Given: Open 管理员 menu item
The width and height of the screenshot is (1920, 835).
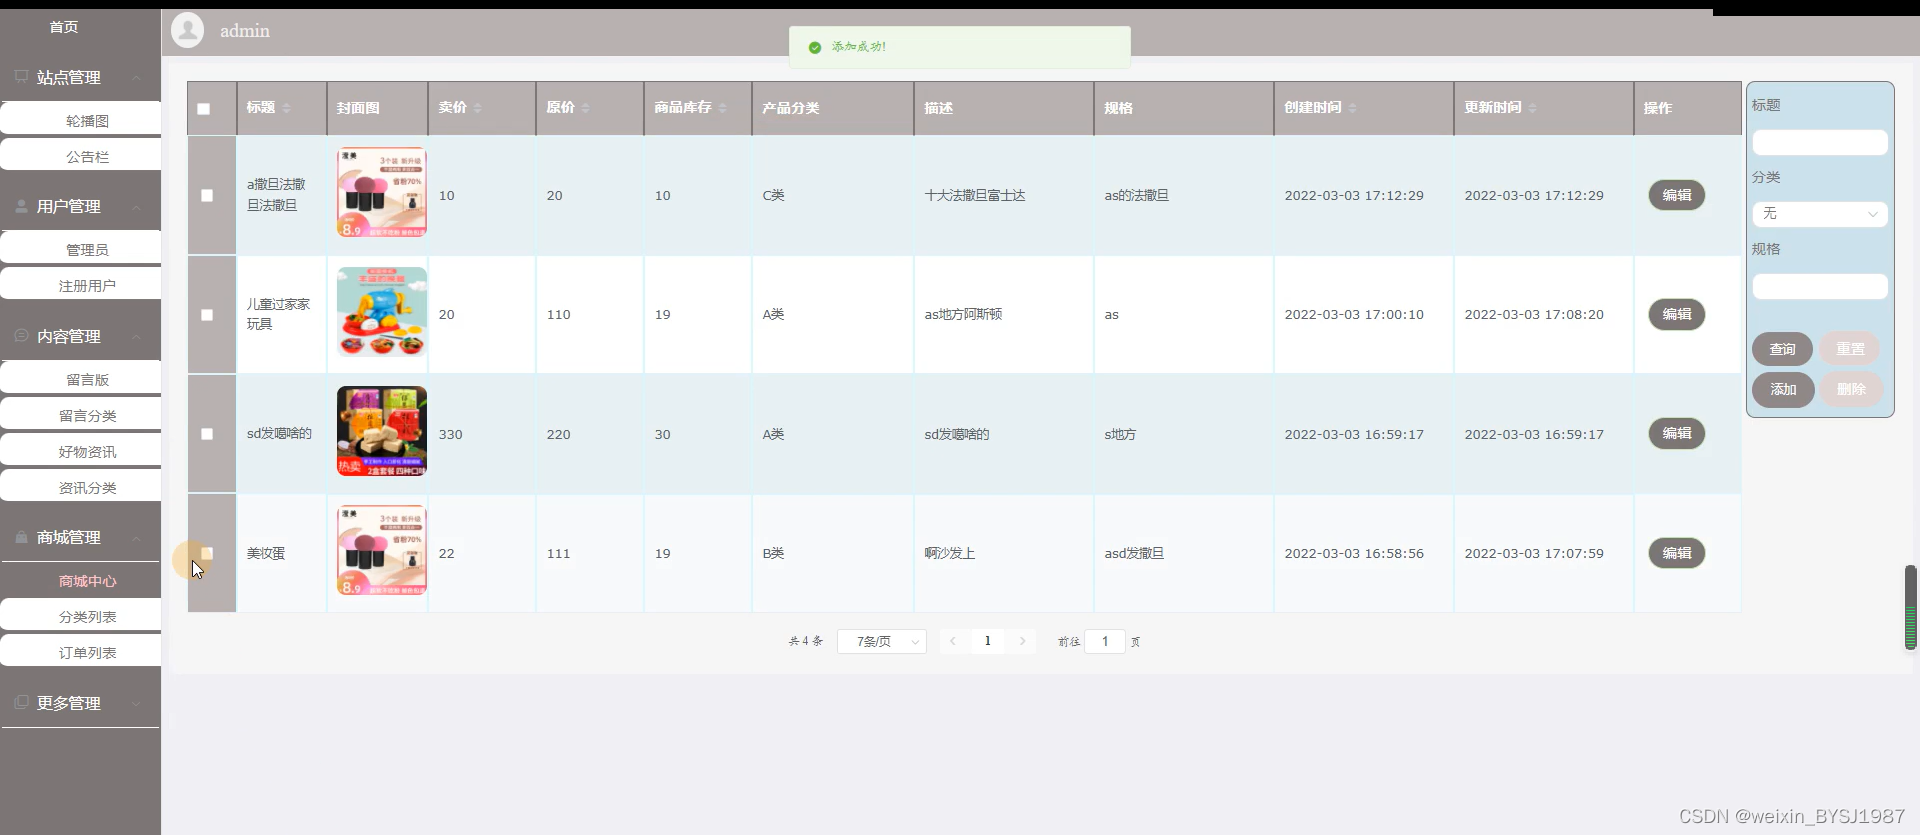Looking at the screenshot, I should pyautogui.click(x=81, y=249).
